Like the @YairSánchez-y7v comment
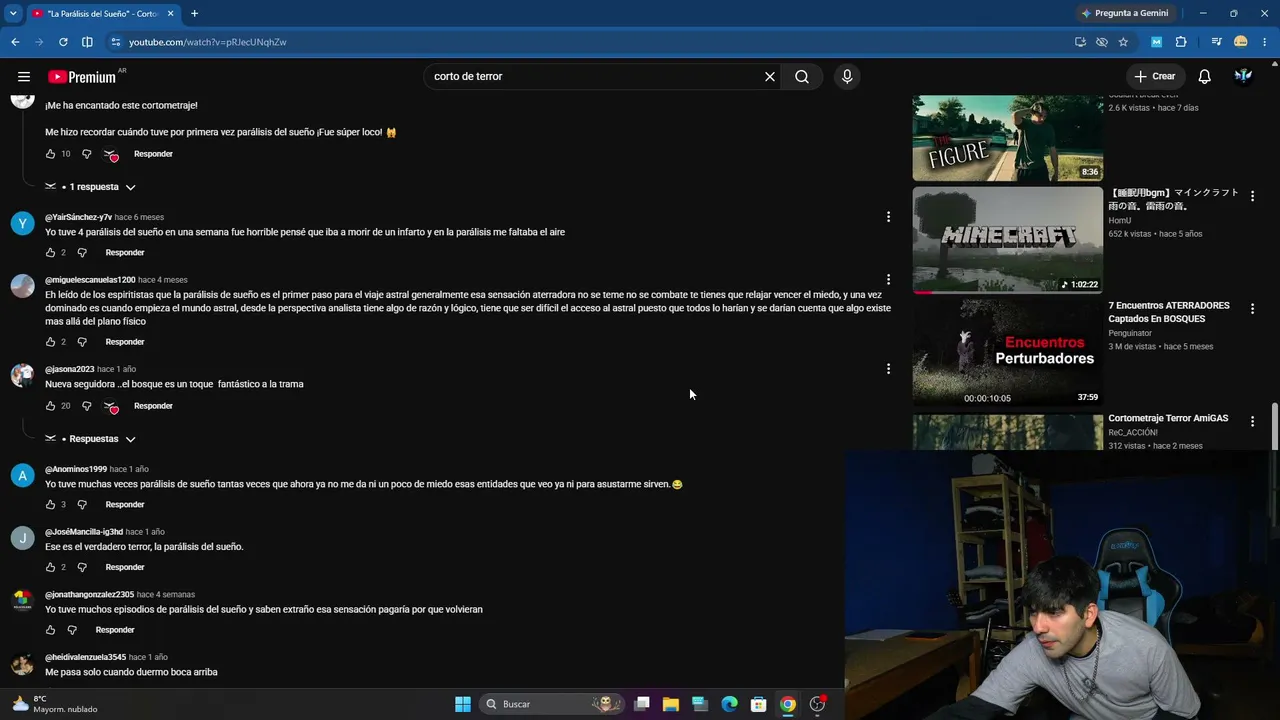The image size is (1280, 720). tap(50, 253)
